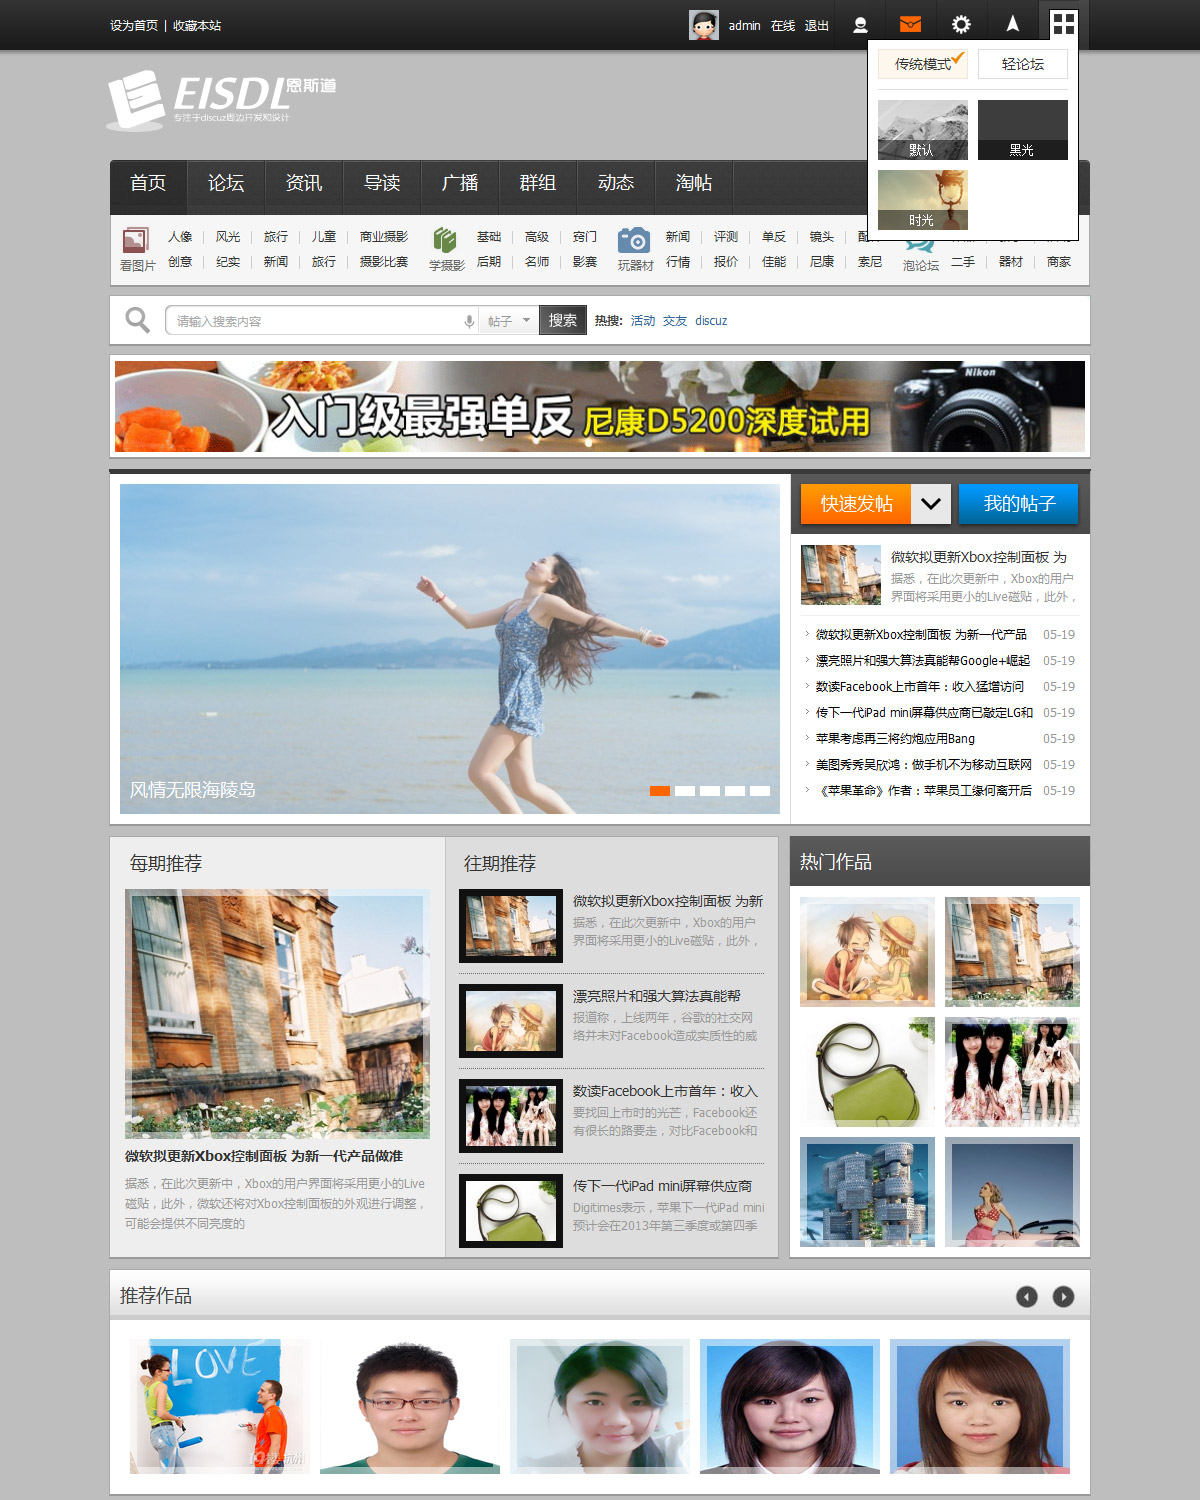Click the Nikon D5200 banner ad
The width and height of the screenshot is (1200, 1500).
(600, 406)
